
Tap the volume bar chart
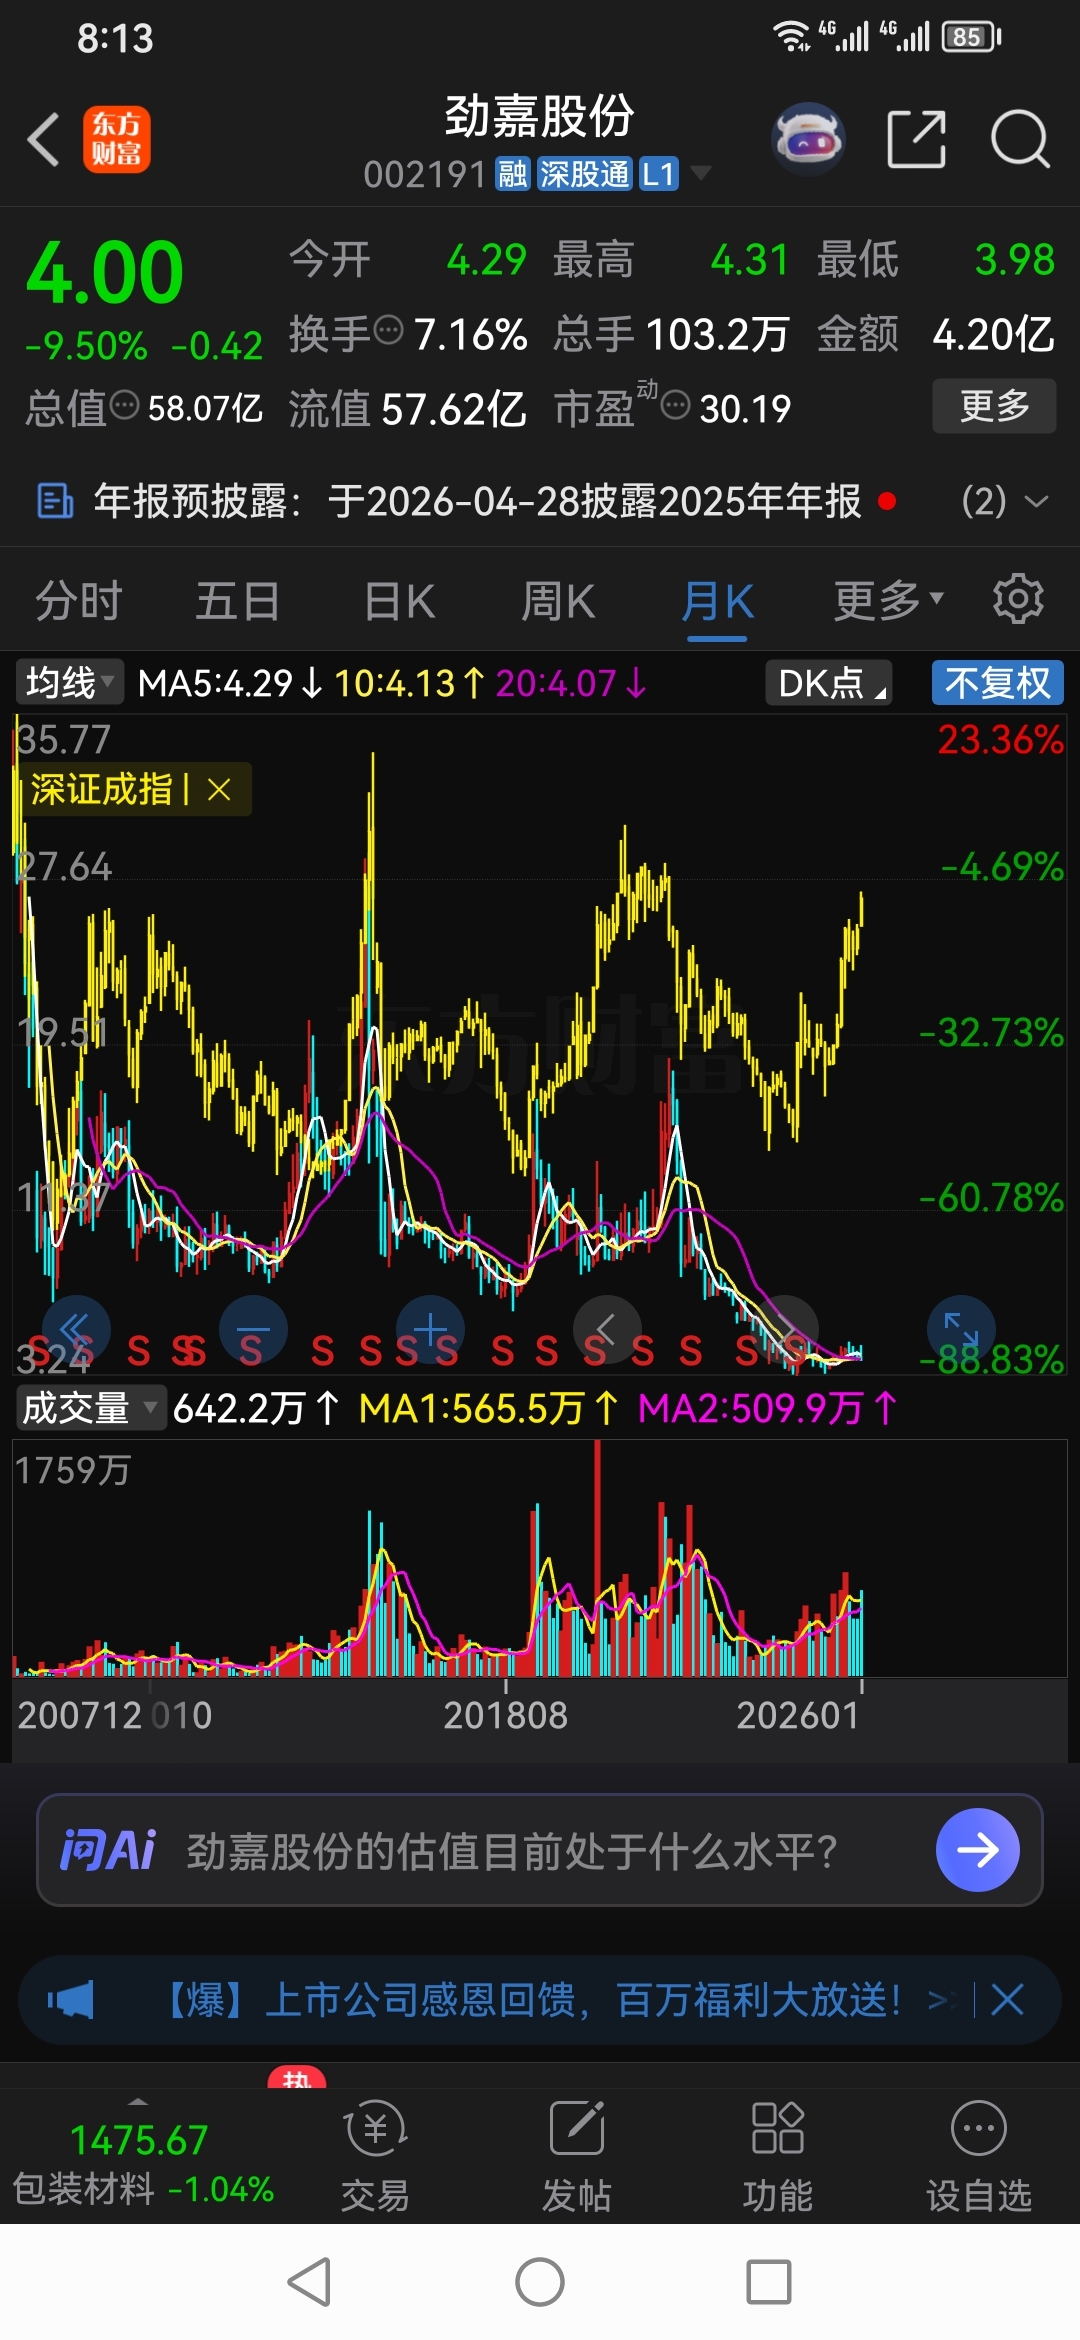tap(540, 1558)
